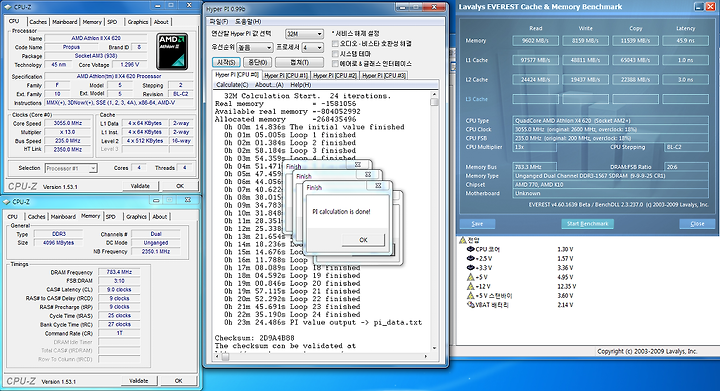Click the Memory Latency result 45.9 ns

pyautogui.click(x=685, y=40)
